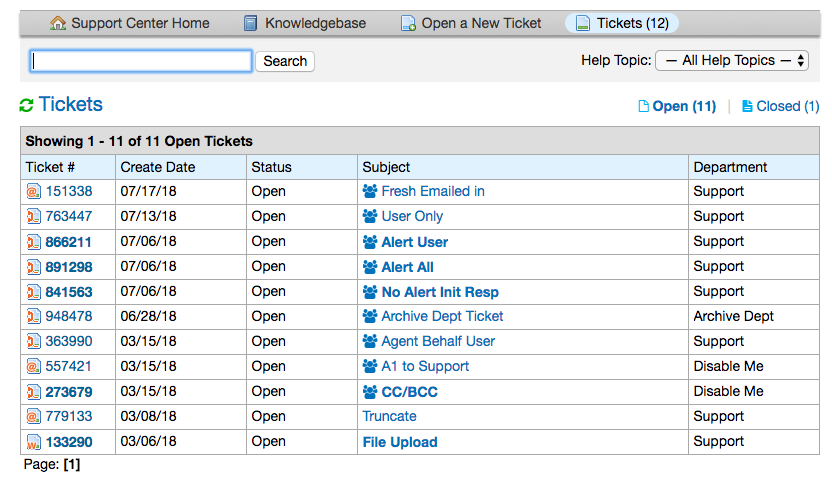Click the source icon for ticket 273679

33,392
